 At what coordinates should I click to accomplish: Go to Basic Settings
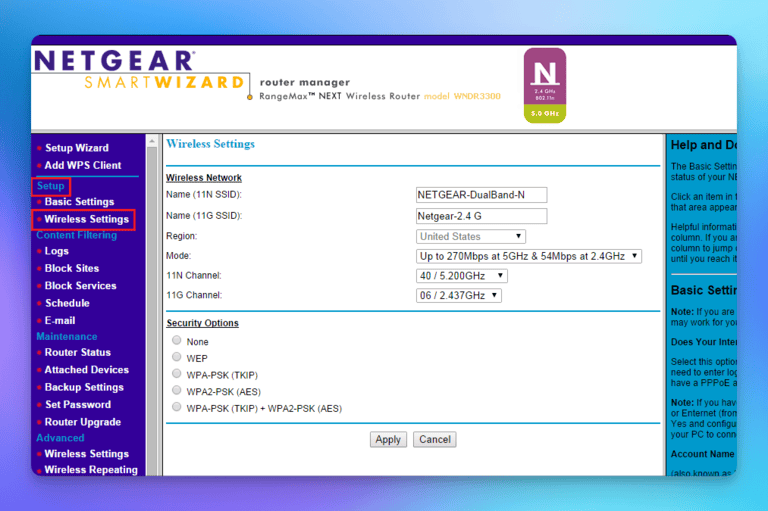click(79, 202)
